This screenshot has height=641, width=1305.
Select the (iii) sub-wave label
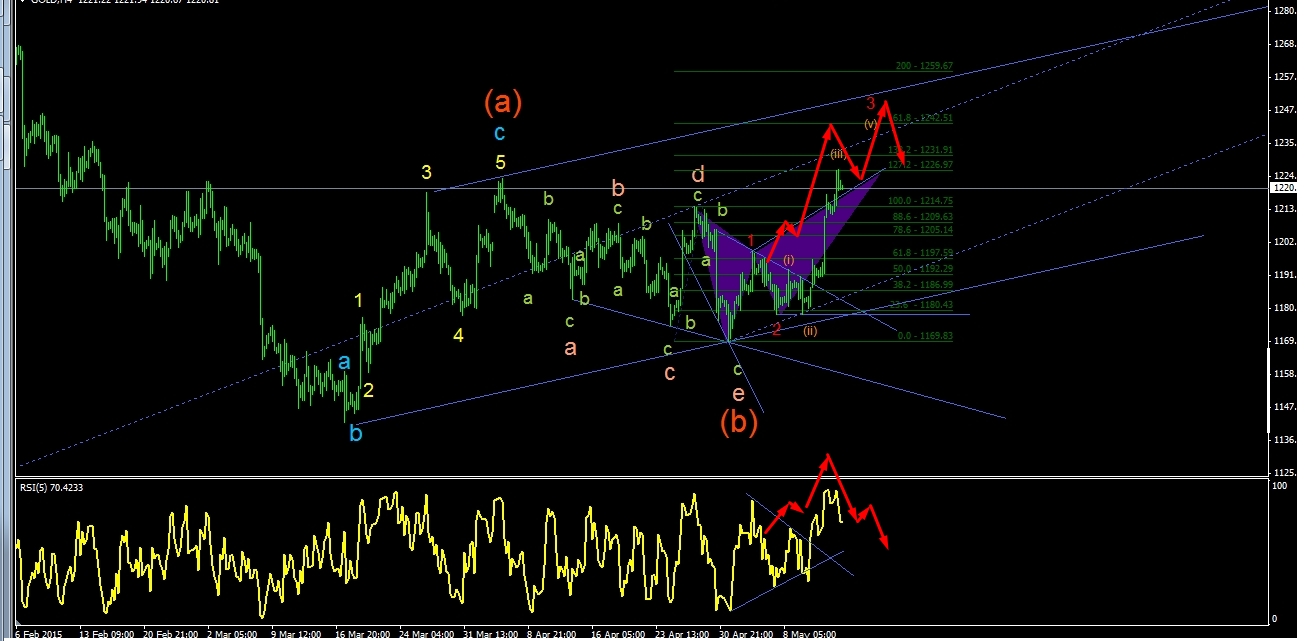tap(839, 153)
